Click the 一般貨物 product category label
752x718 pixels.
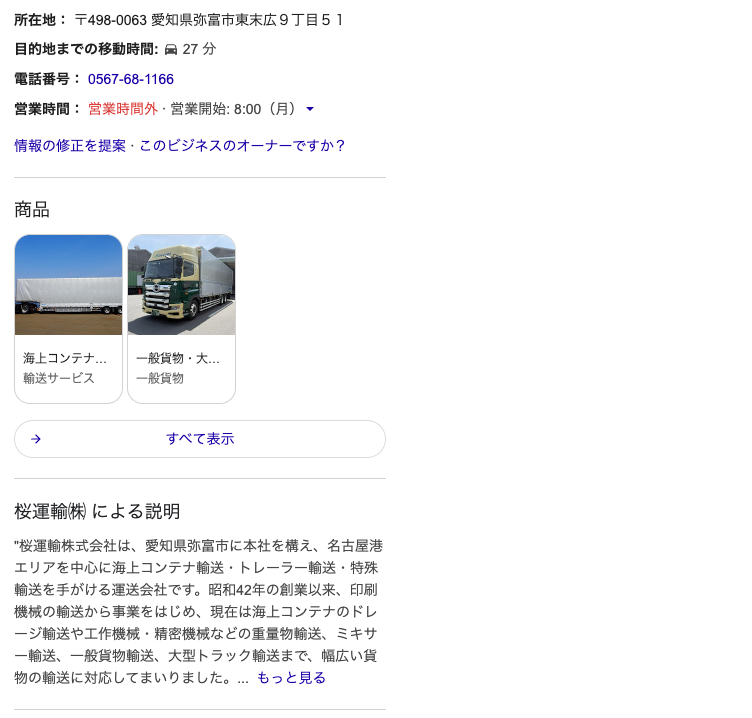point(160,378)
